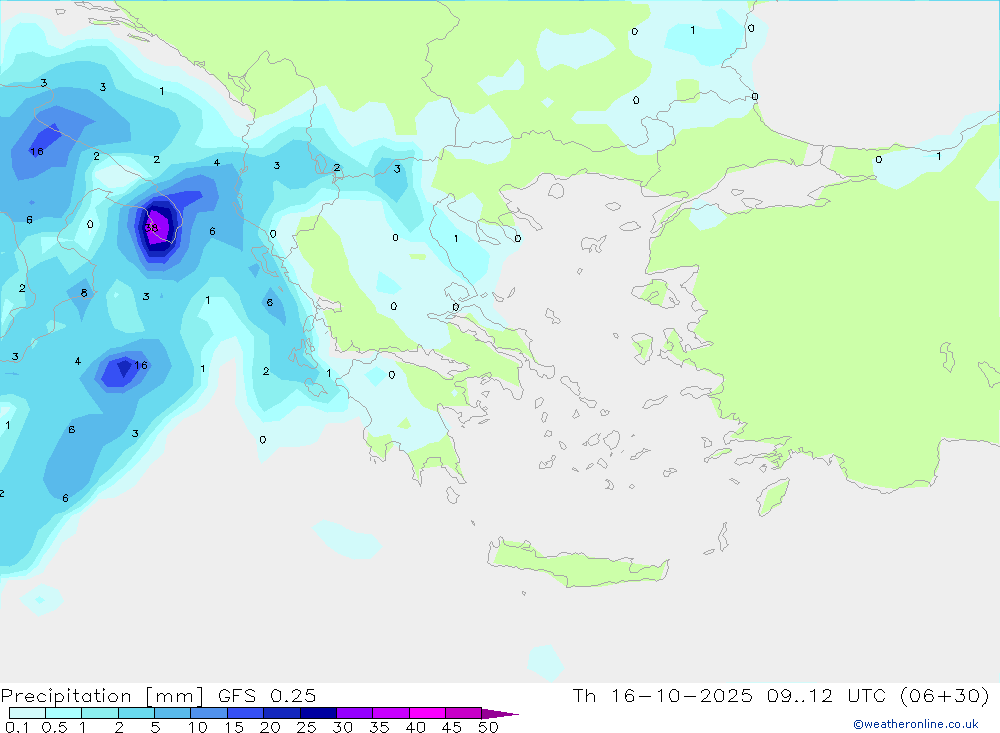
Task: Click the legend label '45'
Action: 452,727
